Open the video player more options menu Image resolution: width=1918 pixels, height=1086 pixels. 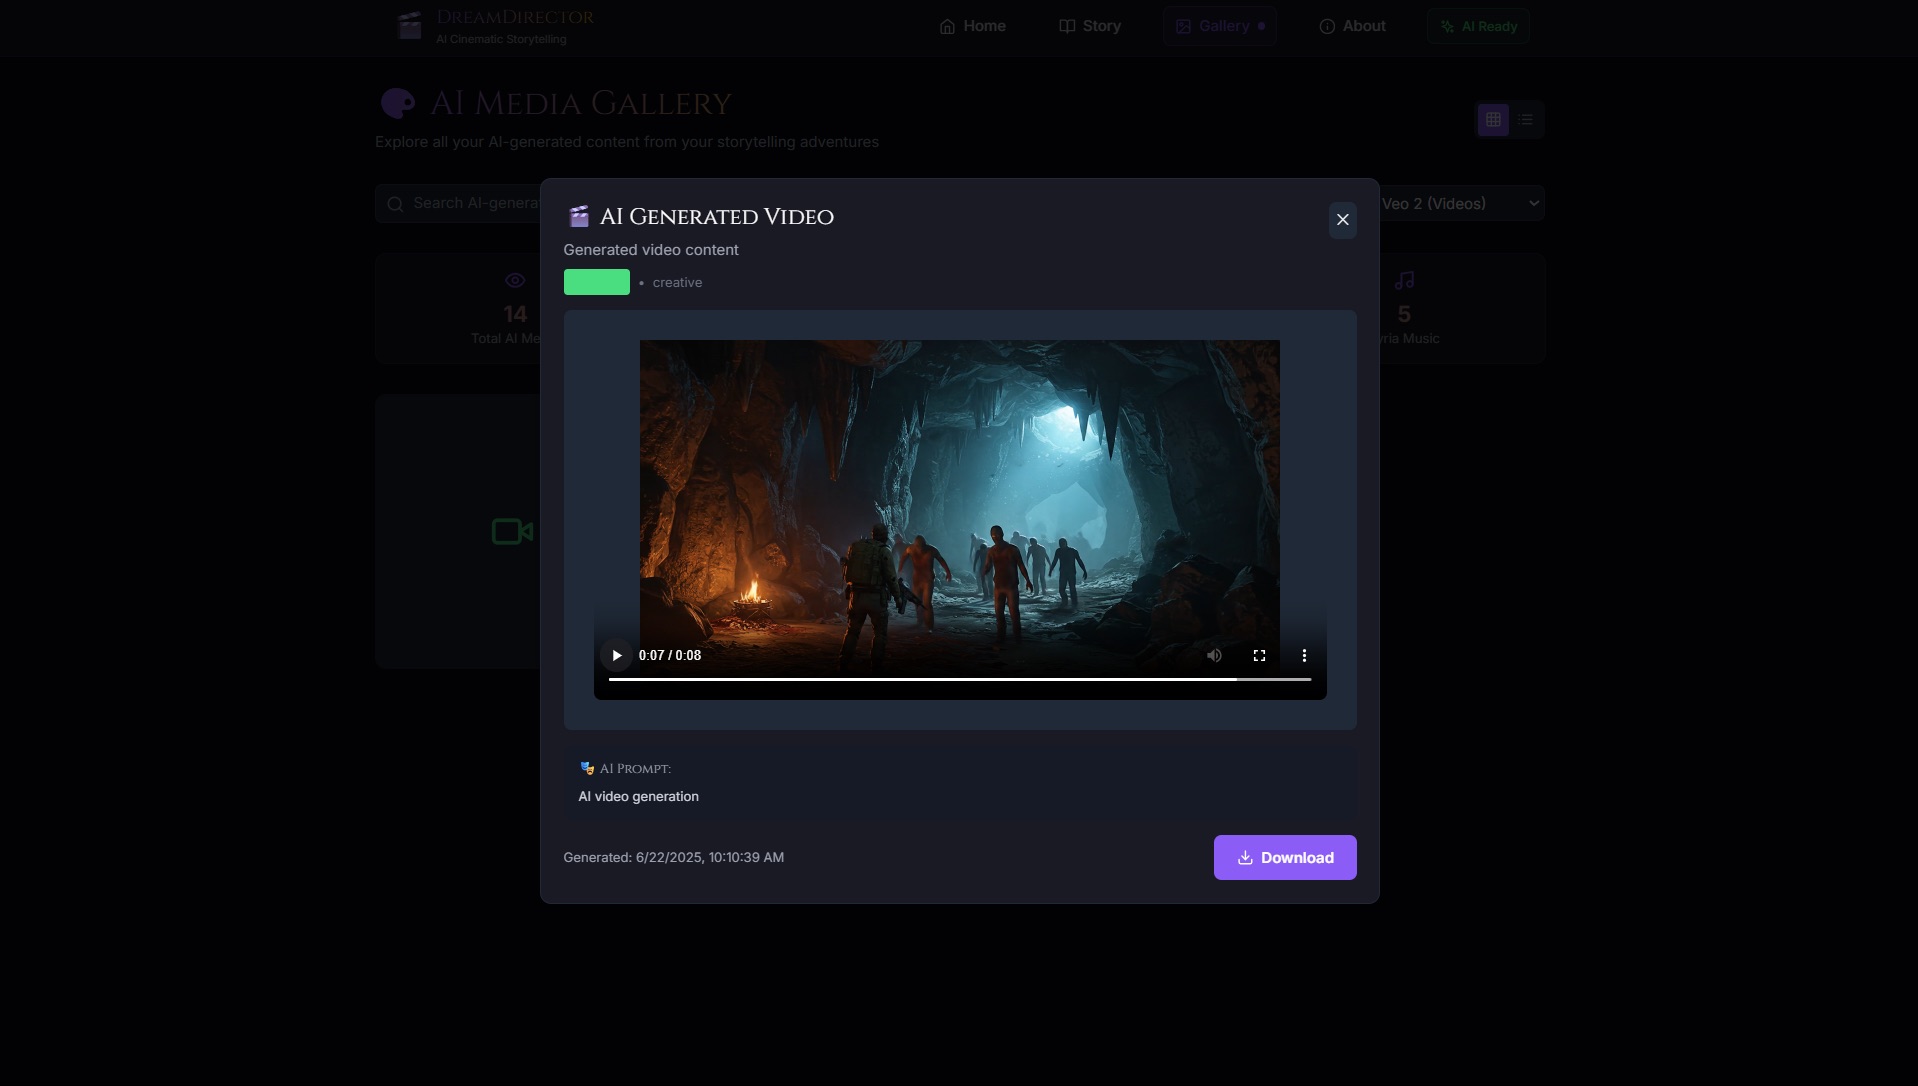click(x=1304, y=656)
